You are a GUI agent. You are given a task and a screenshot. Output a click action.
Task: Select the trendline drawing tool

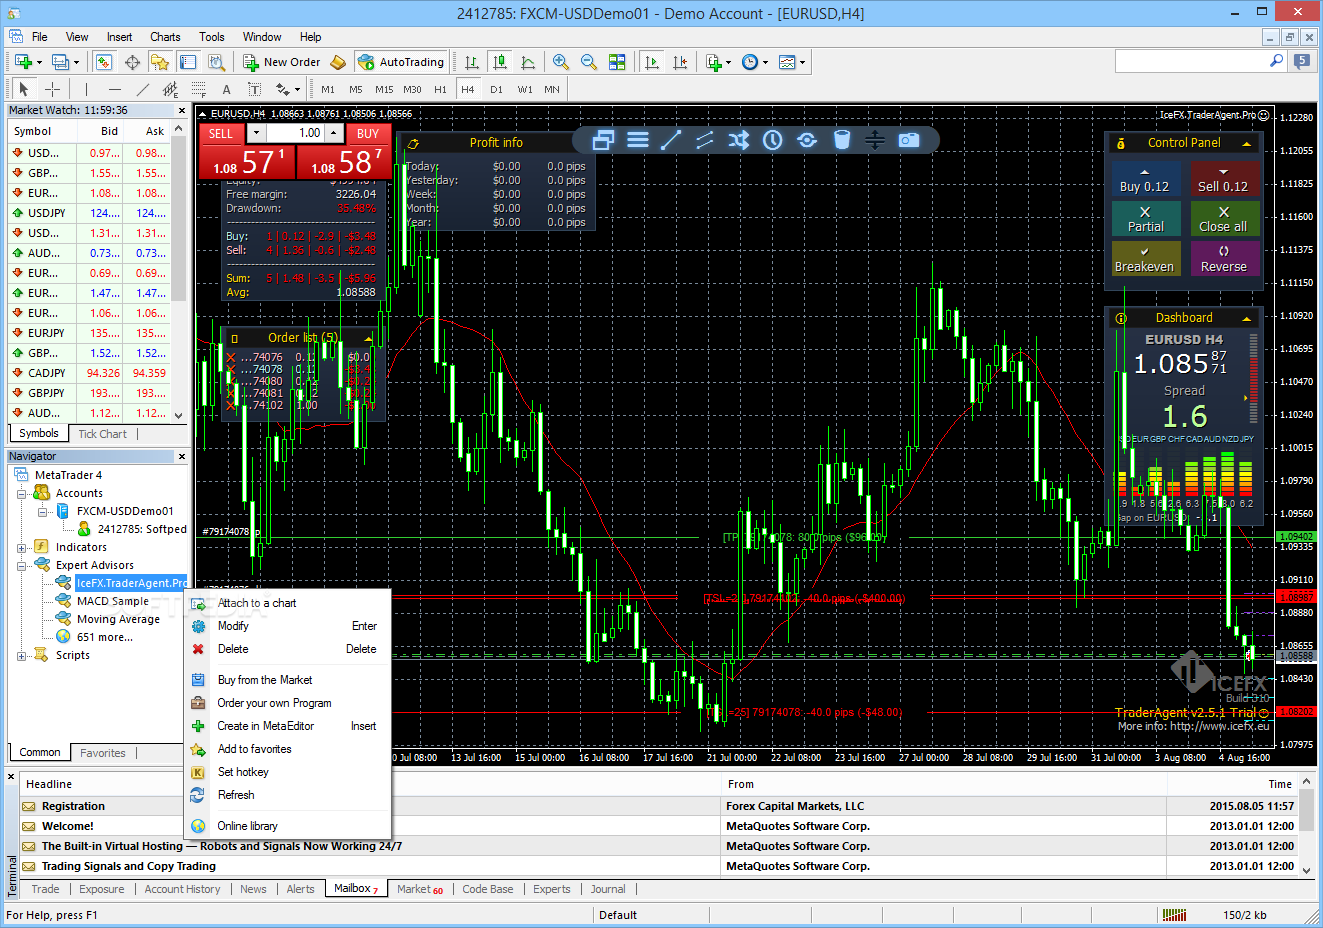pos(143,89)
